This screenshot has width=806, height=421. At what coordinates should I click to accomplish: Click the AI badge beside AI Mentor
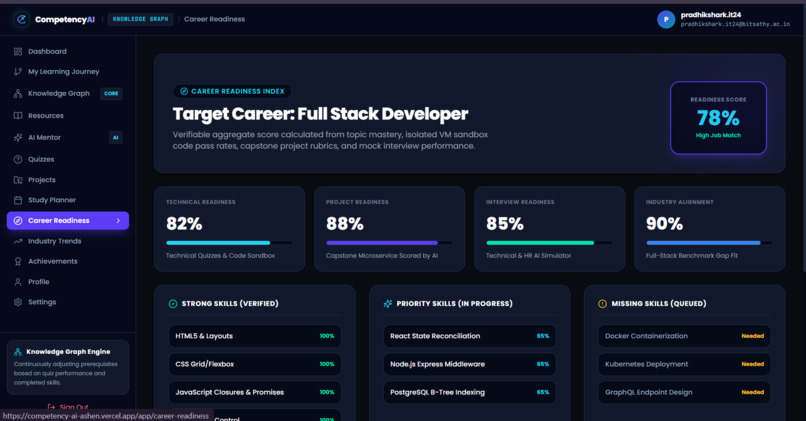116,137
